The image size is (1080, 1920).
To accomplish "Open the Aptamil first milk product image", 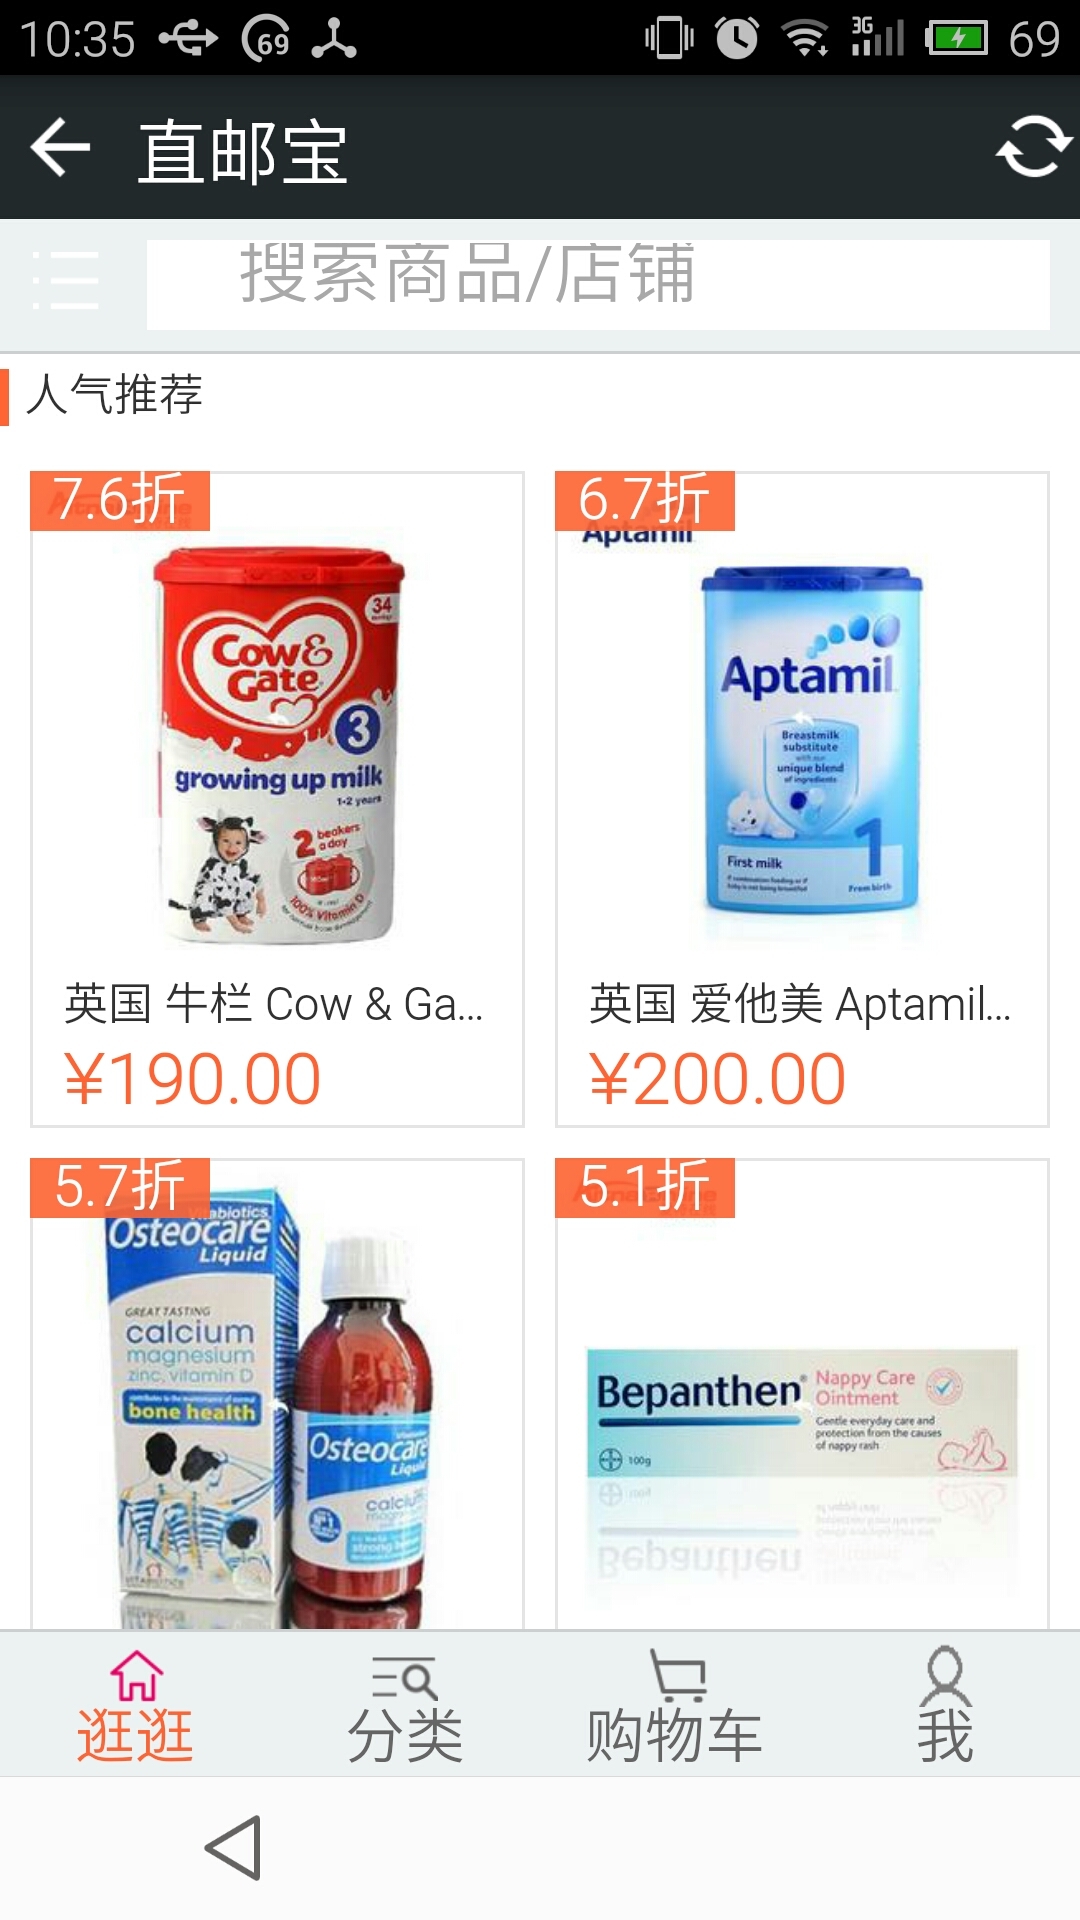I will 810,740.
